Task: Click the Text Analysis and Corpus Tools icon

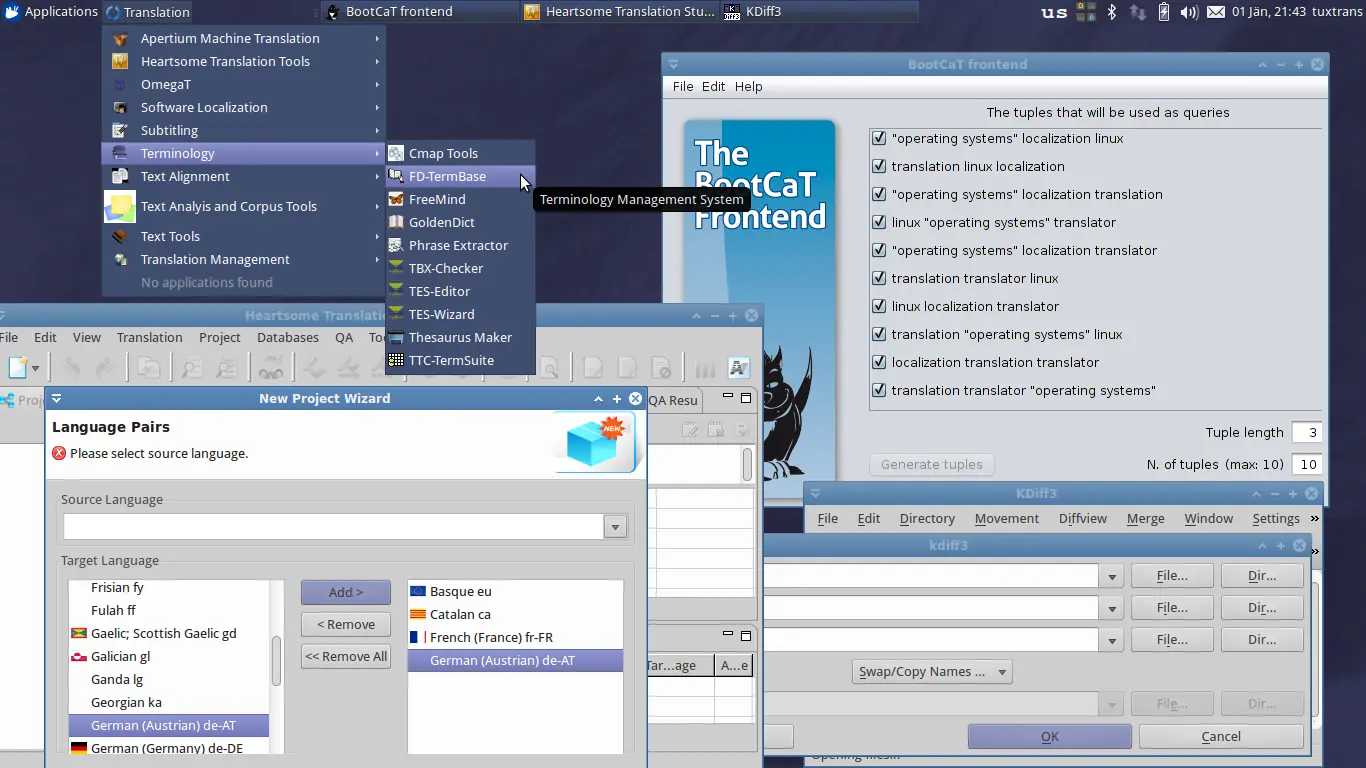Action: click(x=120, y=206)
